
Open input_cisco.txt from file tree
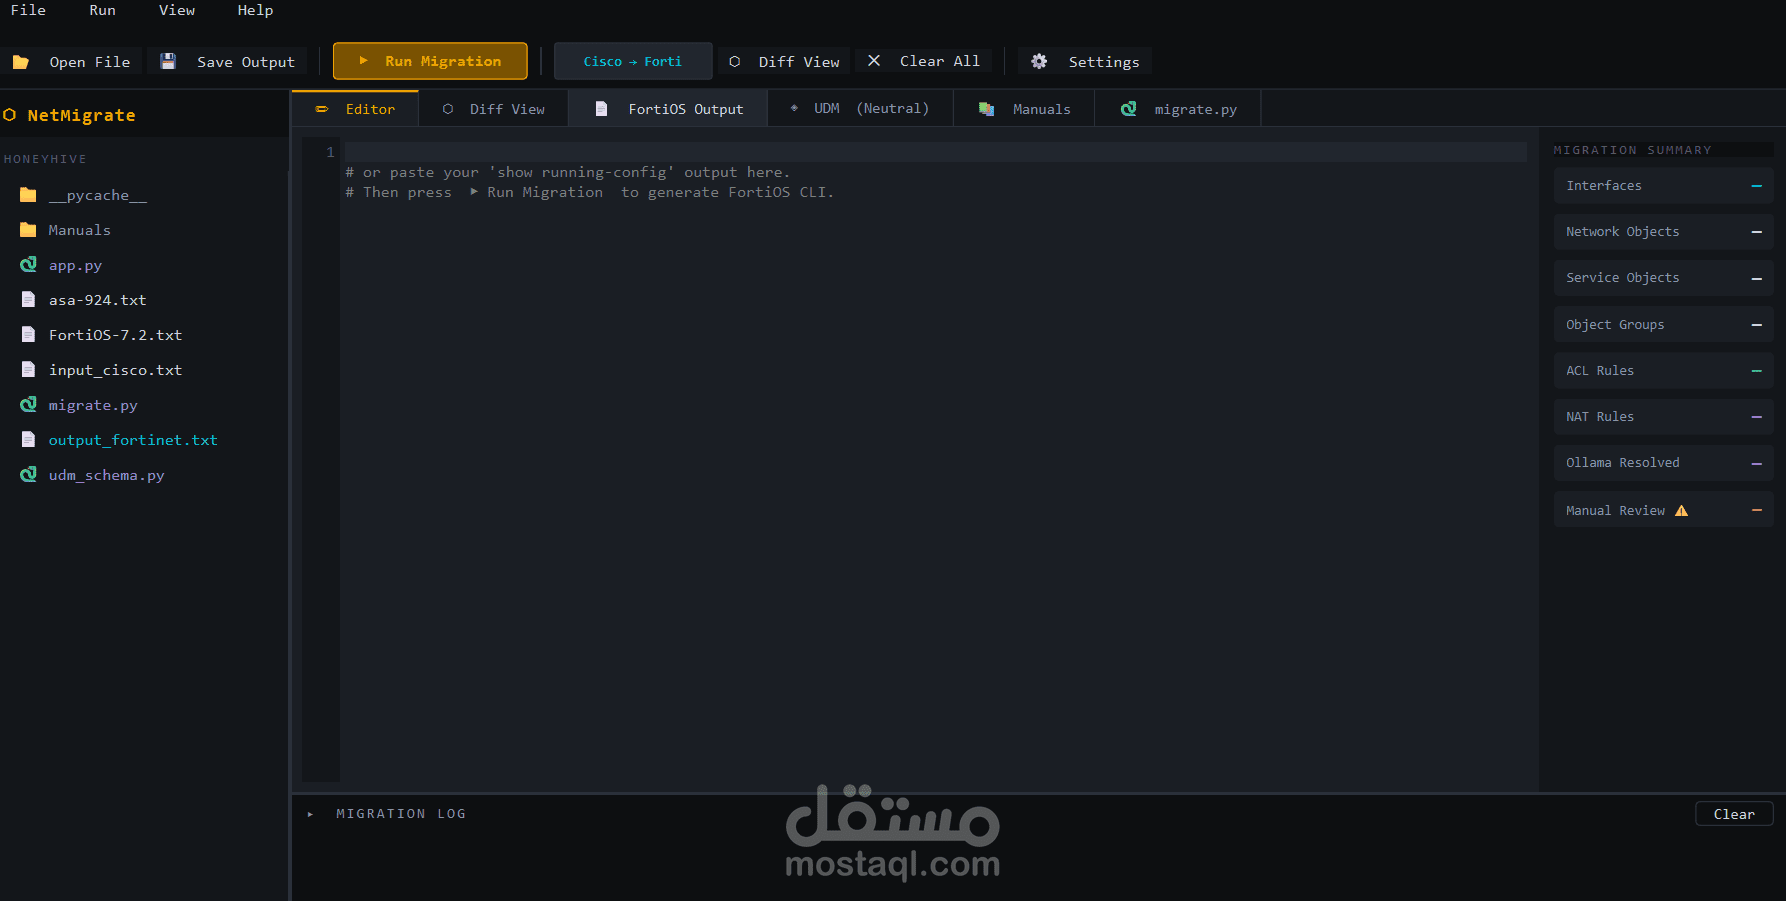(116, 370)
